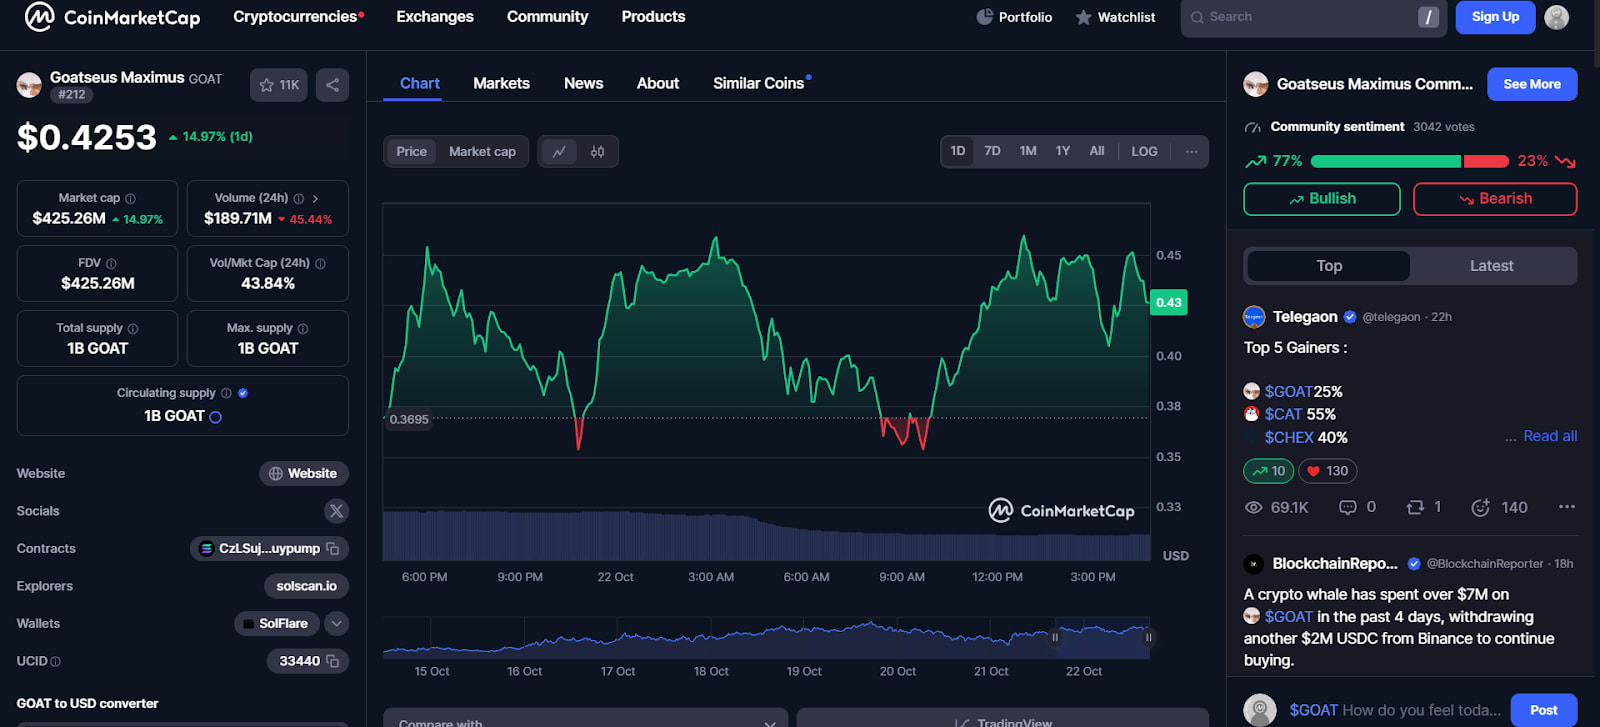Click Market cap info icon

tap(130, 198)
